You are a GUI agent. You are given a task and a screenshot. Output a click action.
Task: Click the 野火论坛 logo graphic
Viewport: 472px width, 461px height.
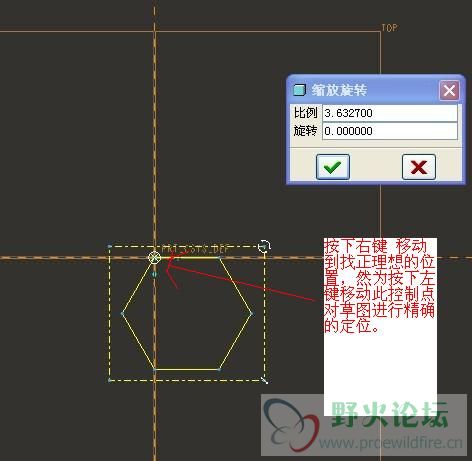click(291, 424)
